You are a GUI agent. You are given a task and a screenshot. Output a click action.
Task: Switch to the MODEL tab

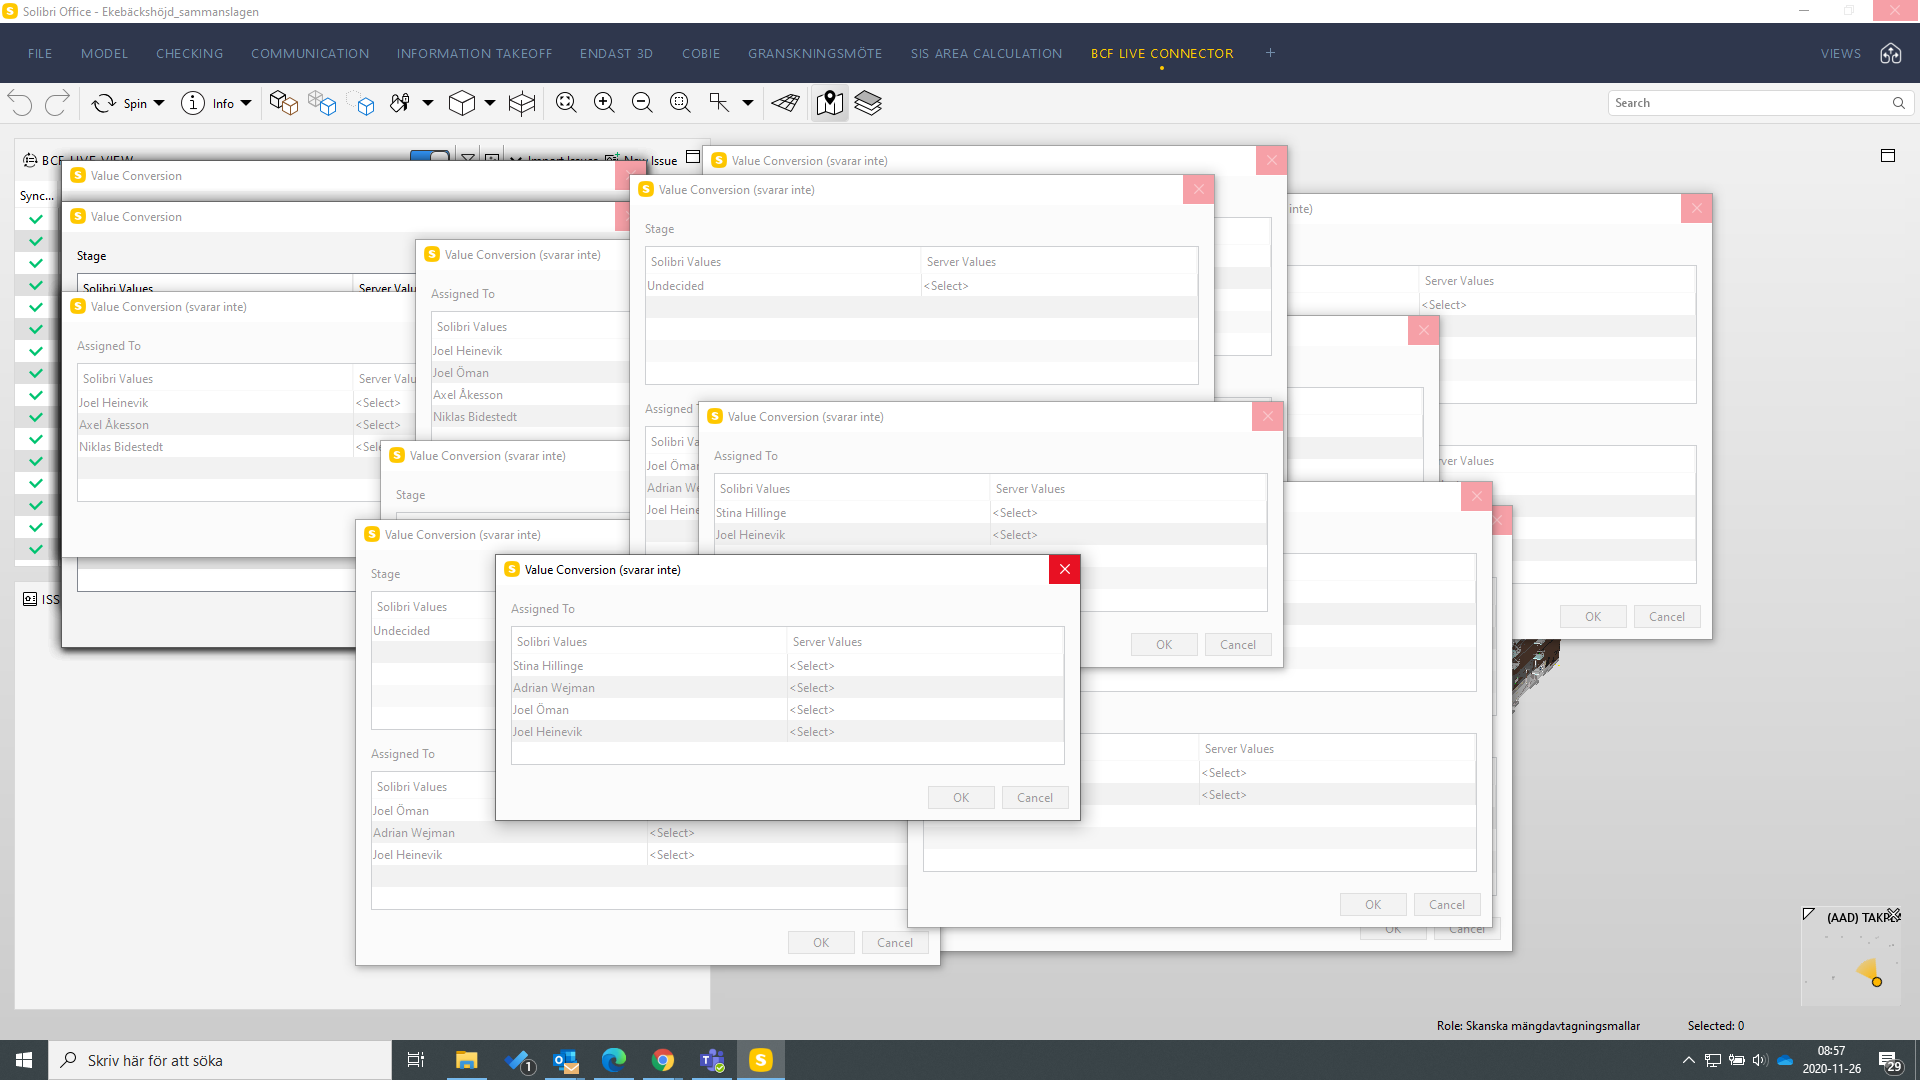(x=104, y=54)
